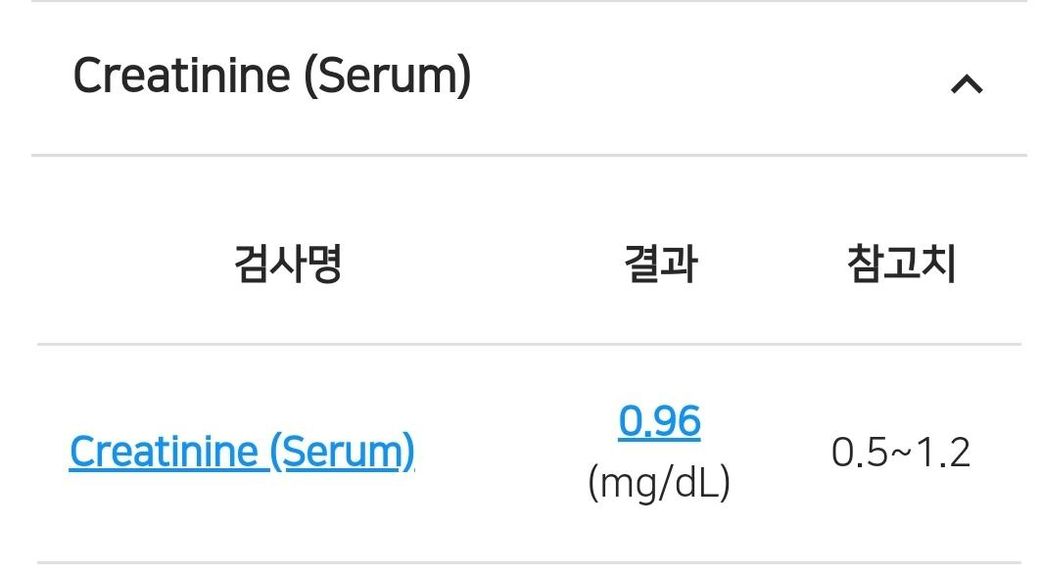
Task: Open details via the underlined test name
Action: click(x=242, y=452)
